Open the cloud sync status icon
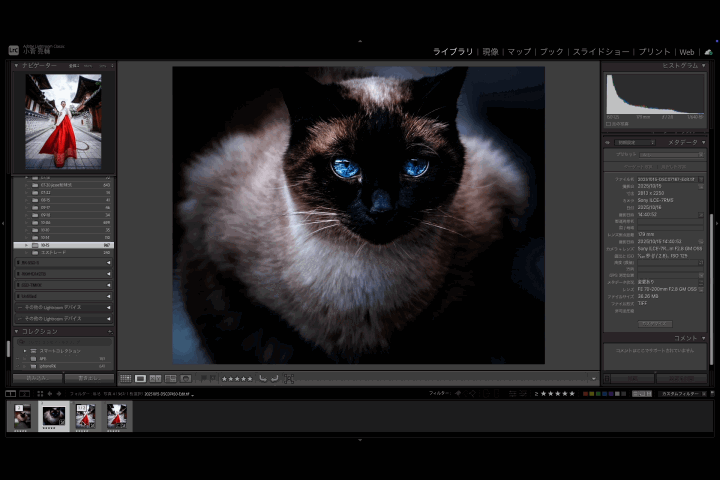 tap(709, 52)
